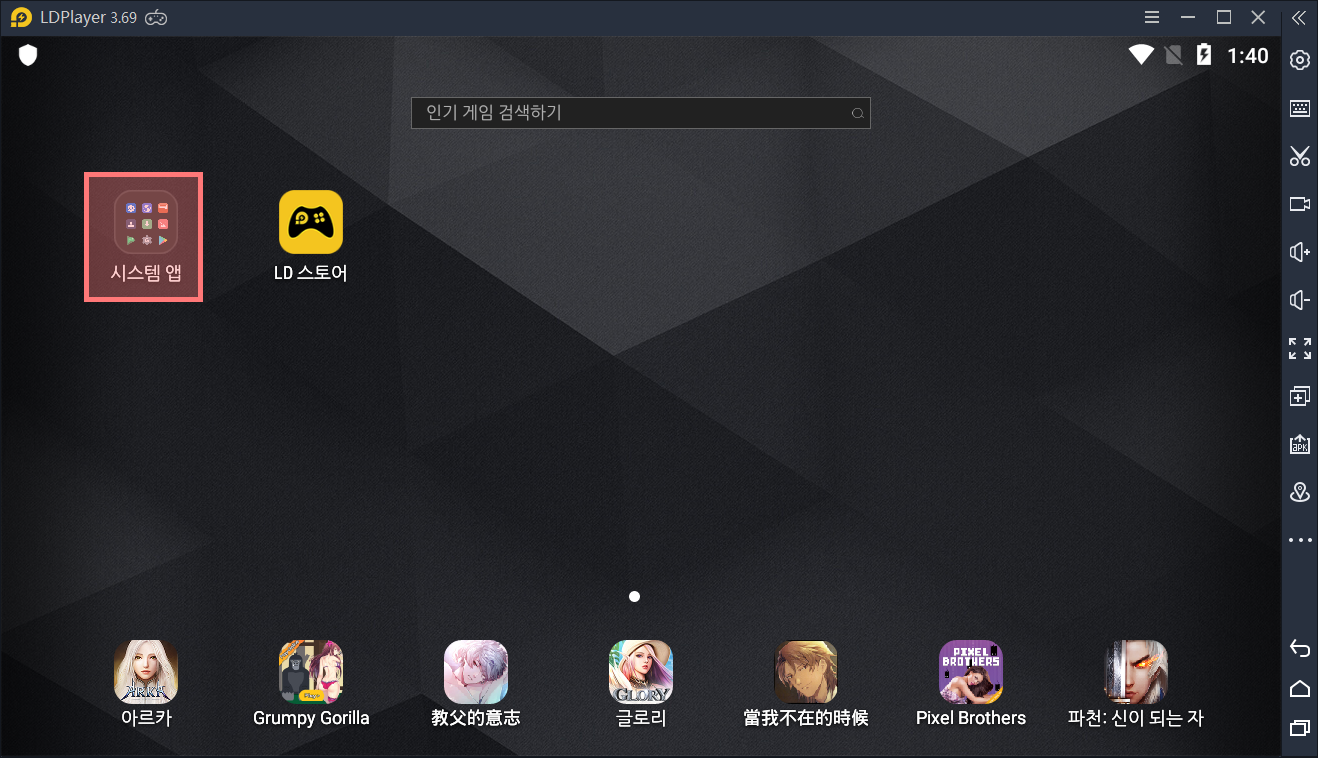Open the recent apps overview button
The height and width of the screenshot is (758, 1318).
[1300, 727]
